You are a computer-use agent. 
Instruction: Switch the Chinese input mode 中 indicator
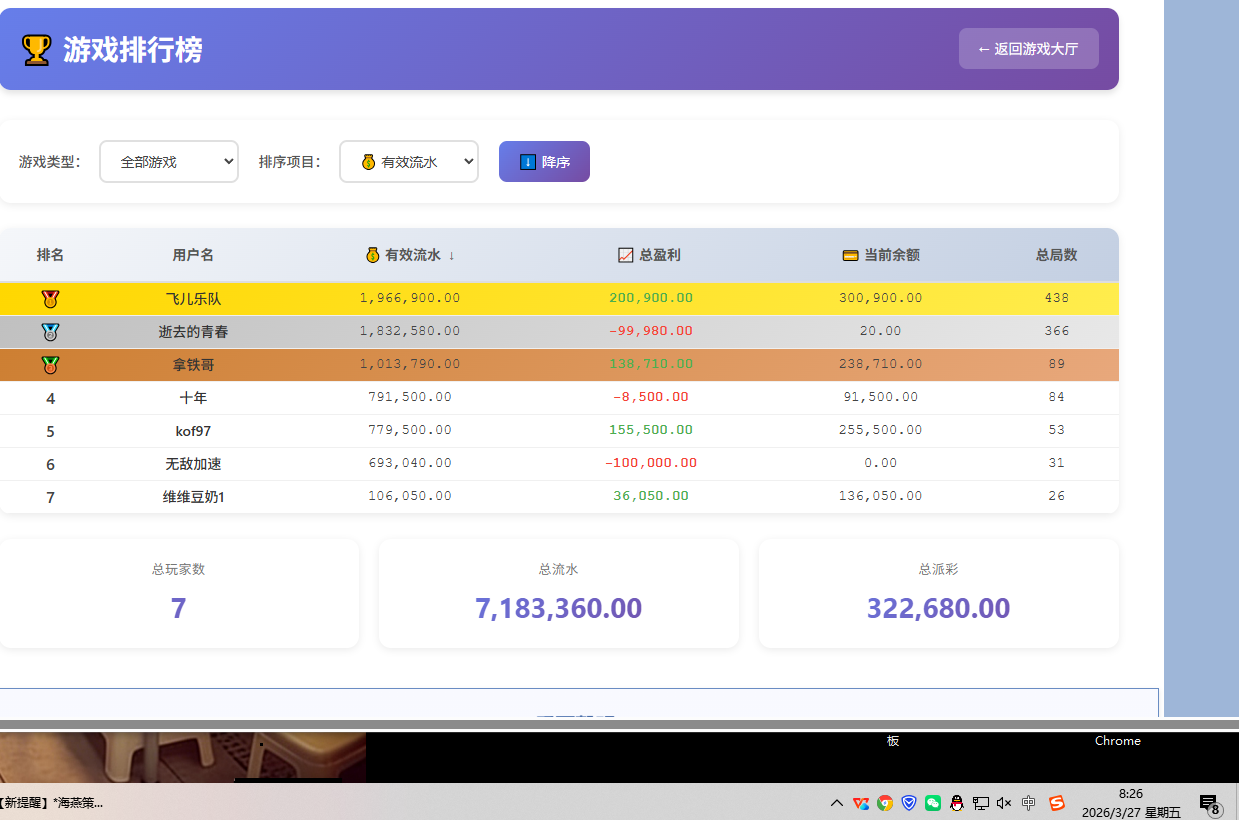tap(1029, 803)
